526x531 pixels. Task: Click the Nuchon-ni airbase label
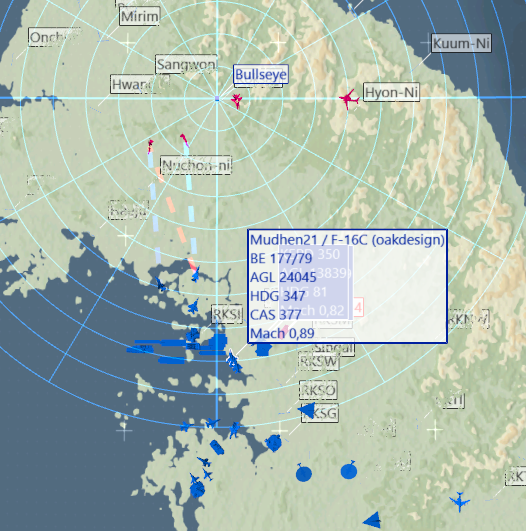tap(196, 165)
